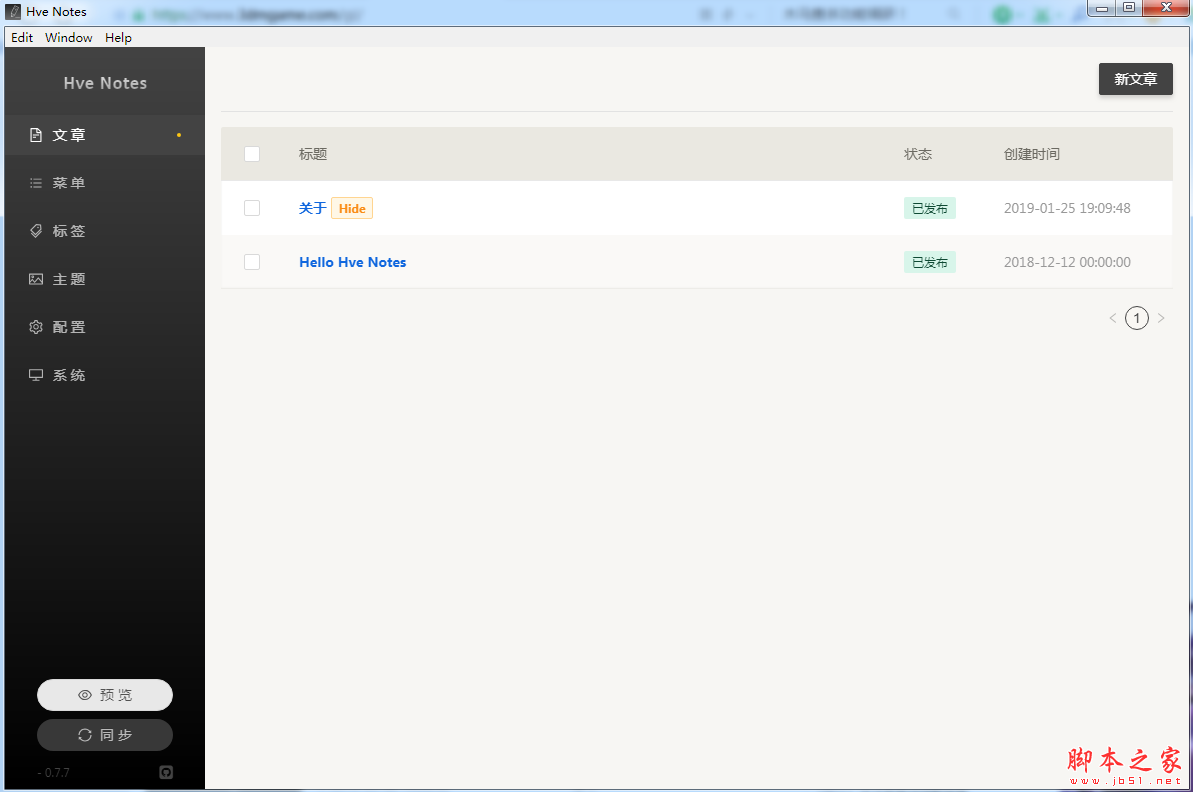Screen dimensions: 1193x792
Task: Click the menu list icon in sidebar
Action: [36, 183]
